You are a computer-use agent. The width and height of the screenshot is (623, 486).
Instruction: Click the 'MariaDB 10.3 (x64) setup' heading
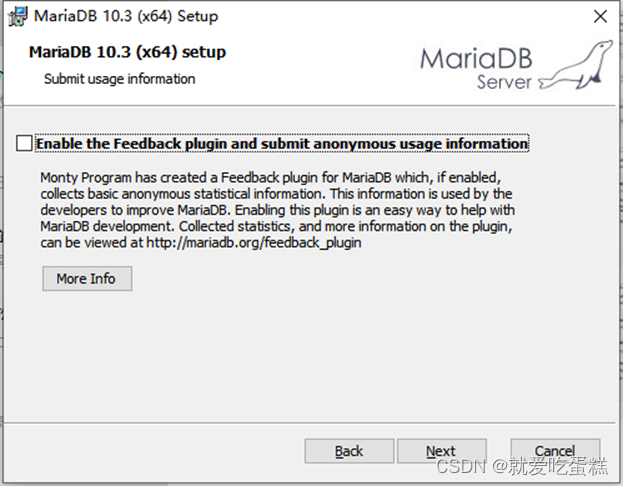[128, 52]
